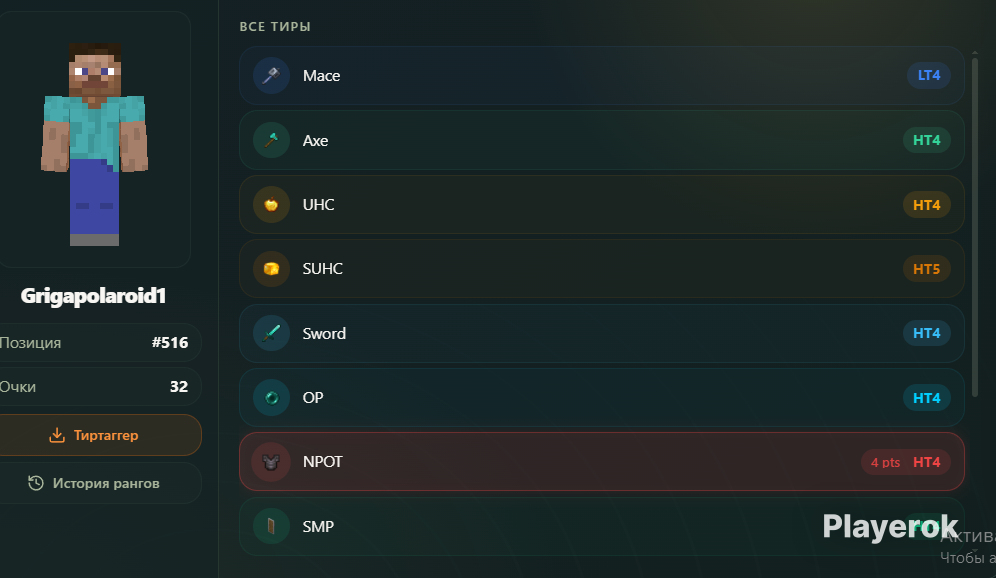Select the UHC golden apple icon

[271, 205]
